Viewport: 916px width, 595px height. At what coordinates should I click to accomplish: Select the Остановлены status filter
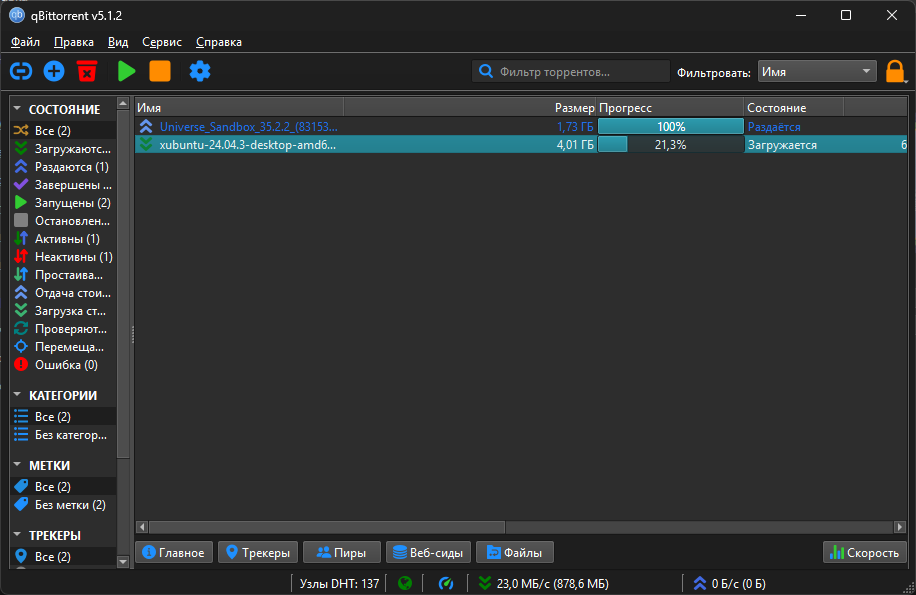pos(63,221)
